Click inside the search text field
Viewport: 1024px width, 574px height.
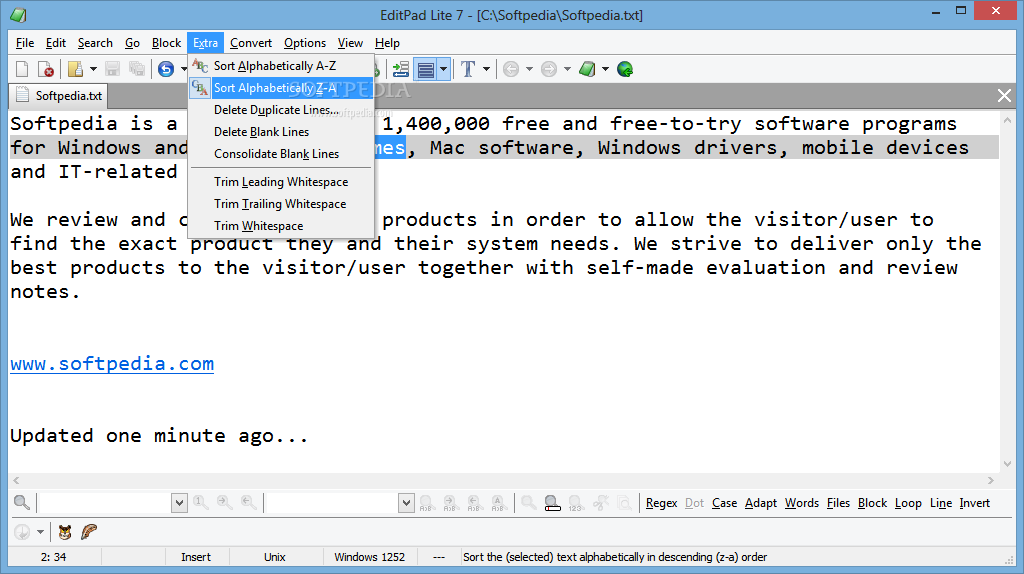click(104, 503)
